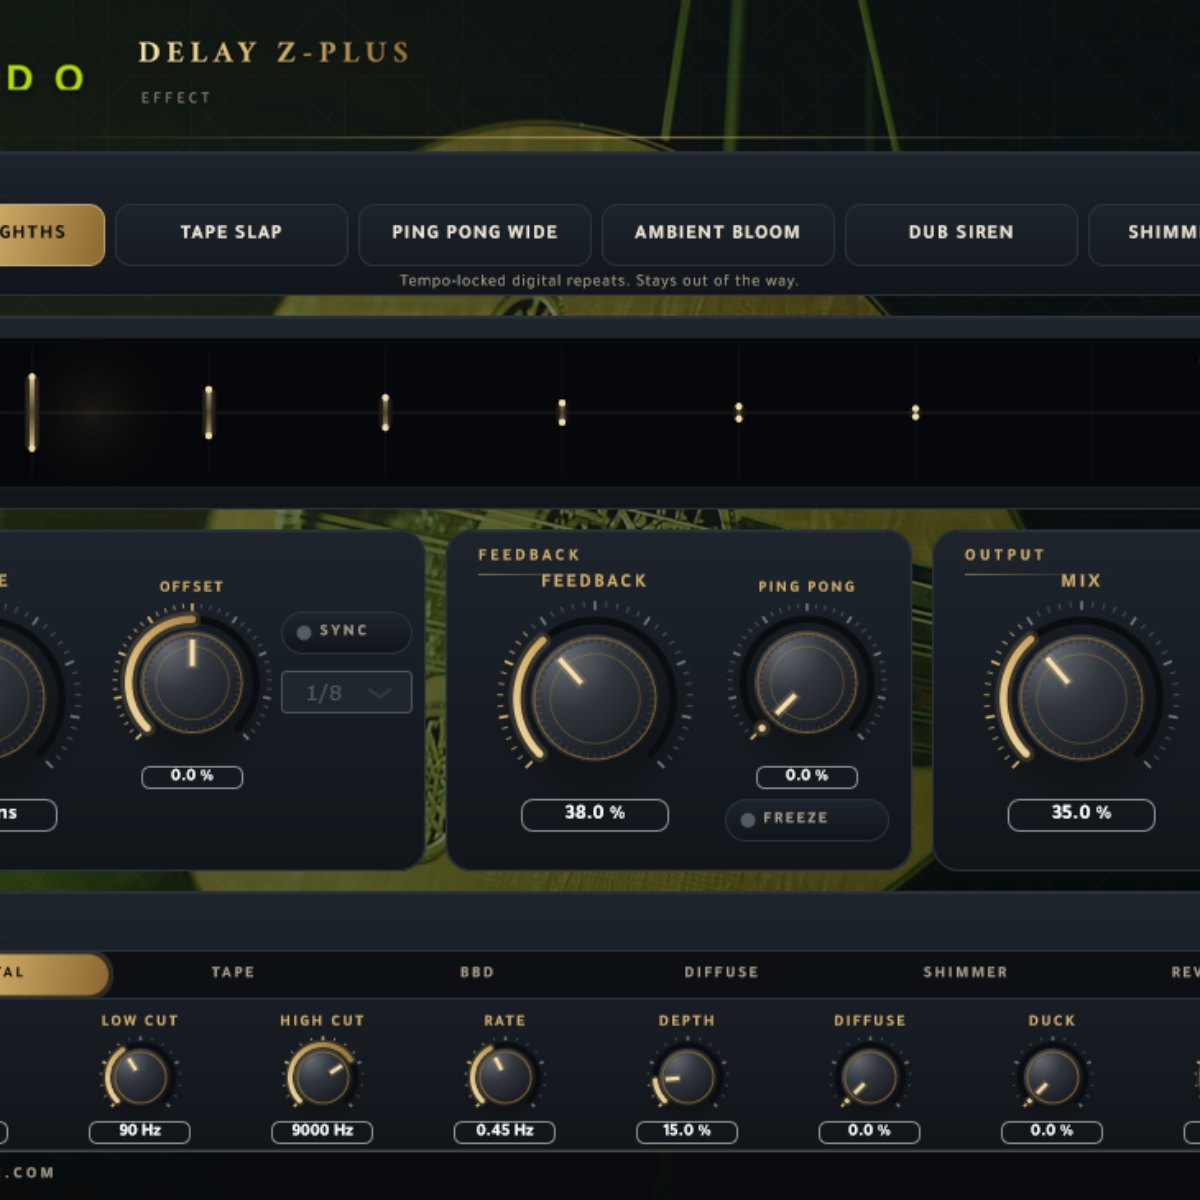The width and height of the screenshot is (1200, 1200).
Task: Edit the 90 Hz low cut value
Action: point(140,1132)
